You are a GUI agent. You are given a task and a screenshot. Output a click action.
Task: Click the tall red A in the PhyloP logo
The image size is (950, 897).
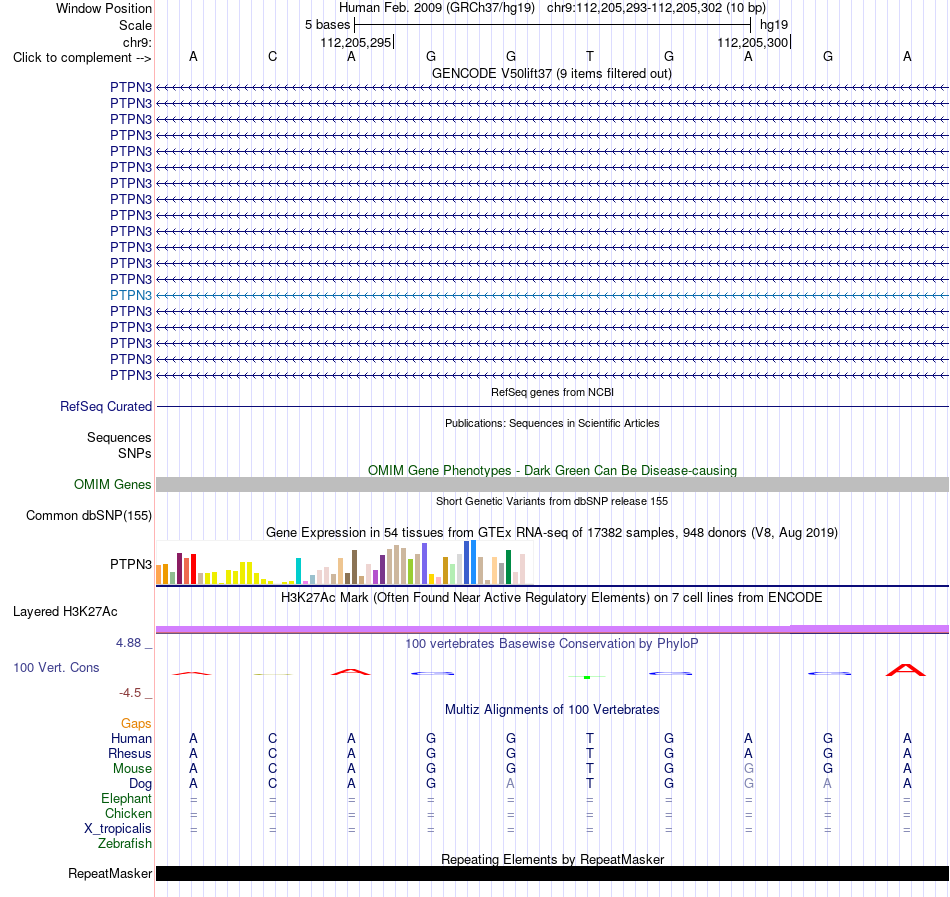click(906, 670)
